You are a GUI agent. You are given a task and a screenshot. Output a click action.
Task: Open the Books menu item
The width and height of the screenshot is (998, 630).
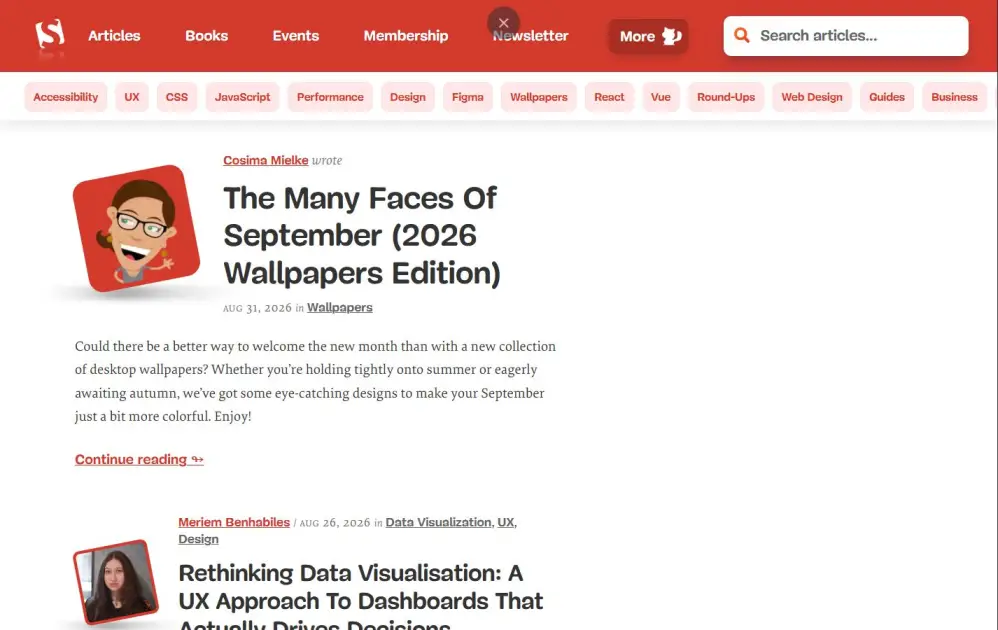pyautogui.click(x=206, y=36)
